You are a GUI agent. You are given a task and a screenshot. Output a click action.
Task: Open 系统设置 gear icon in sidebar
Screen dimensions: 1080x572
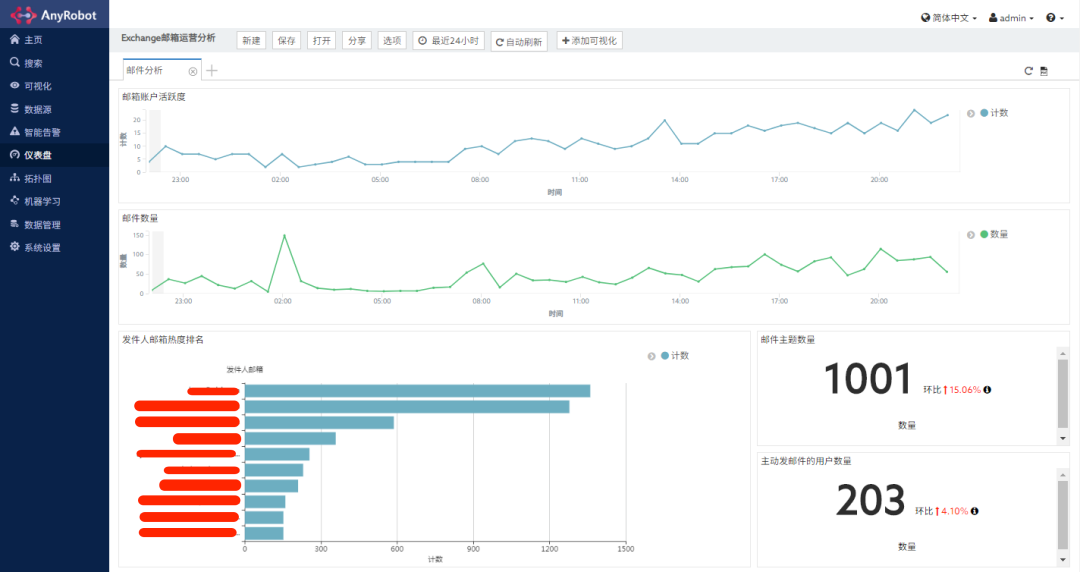[14, 247]
